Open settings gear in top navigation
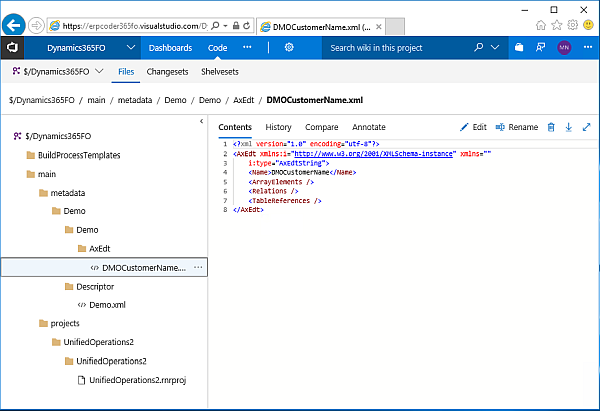The width and height of the screenshot is (600, 411). click(288, 47)
